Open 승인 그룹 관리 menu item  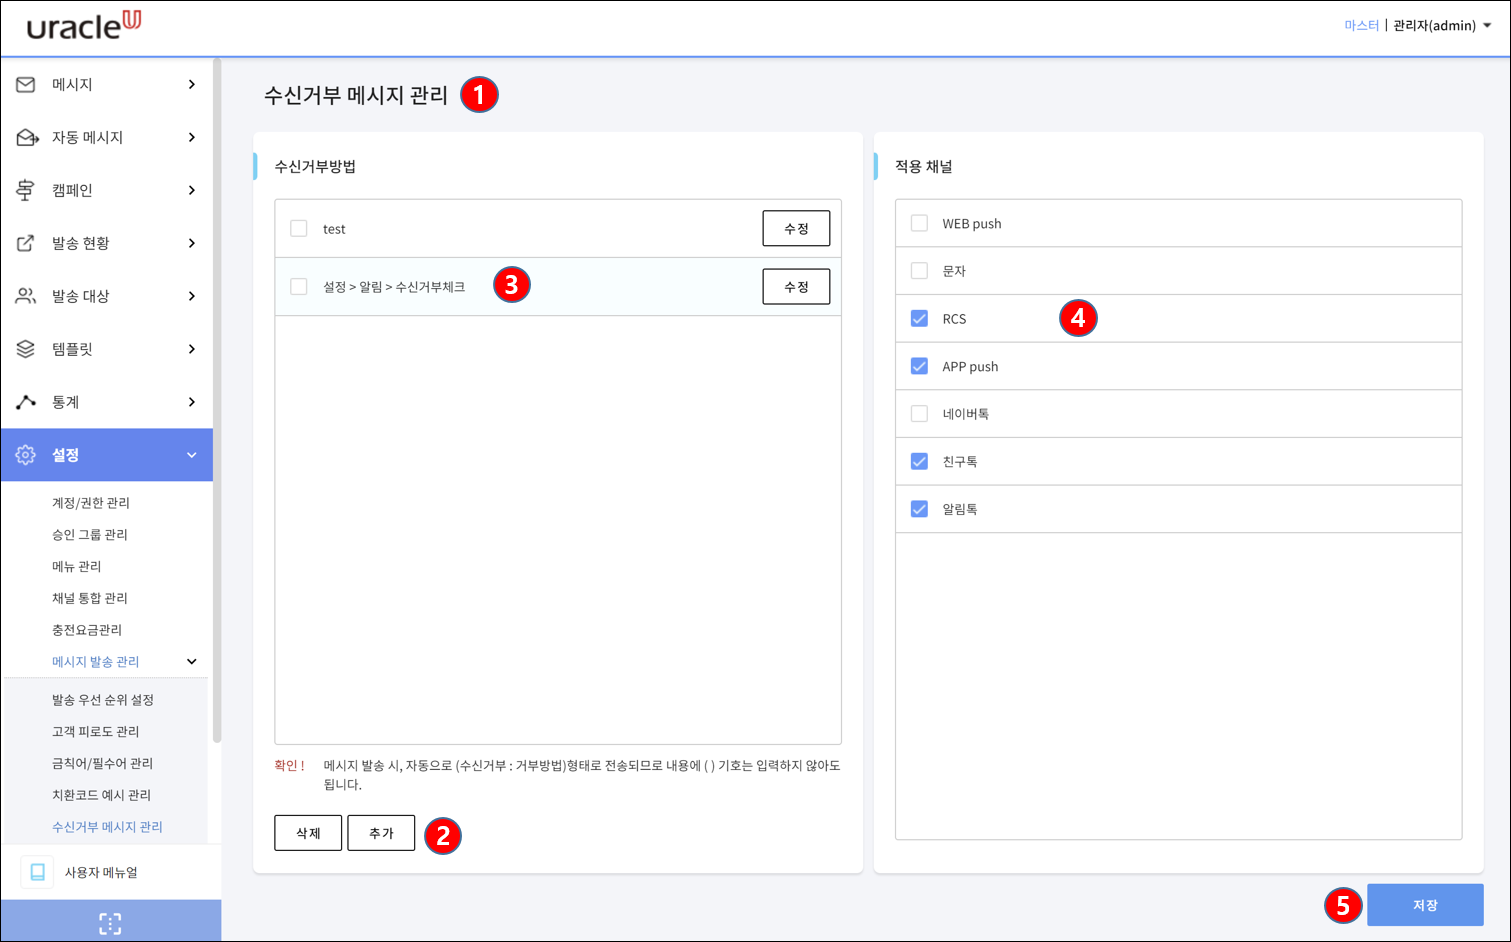point(90,535)
